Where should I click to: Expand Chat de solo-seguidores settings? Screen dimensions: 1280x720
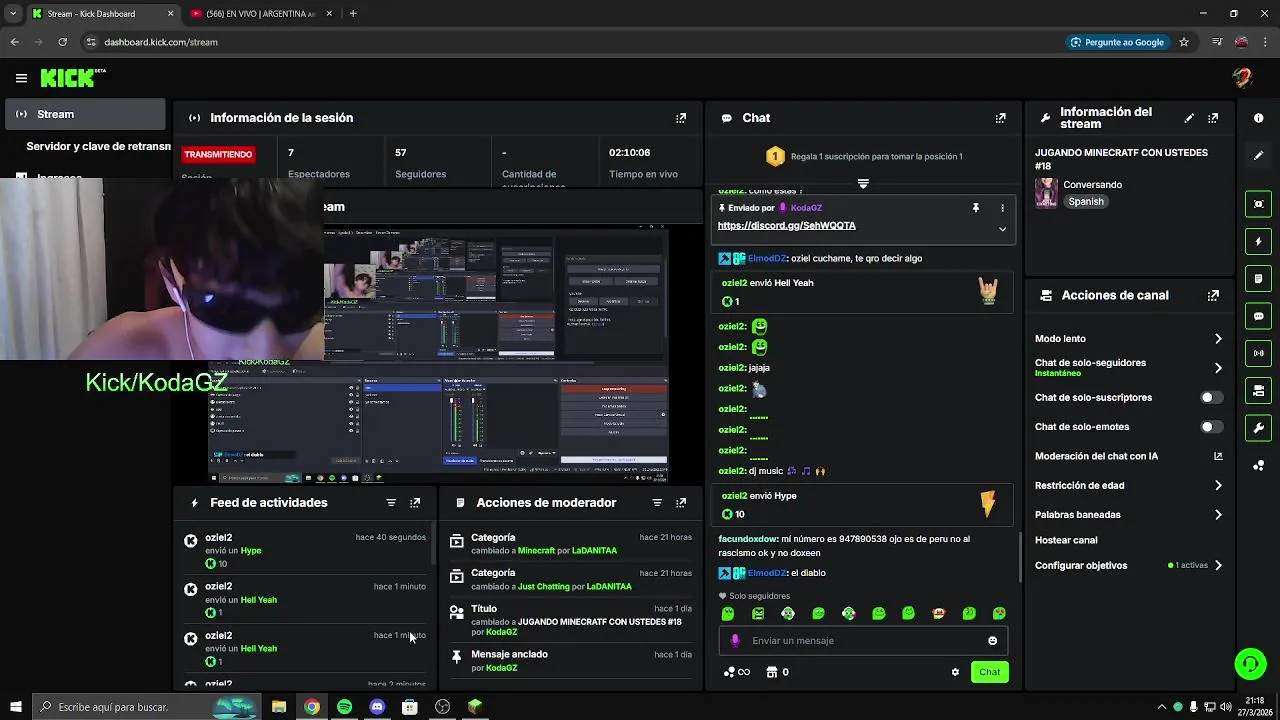click(x=1218, y=368)
